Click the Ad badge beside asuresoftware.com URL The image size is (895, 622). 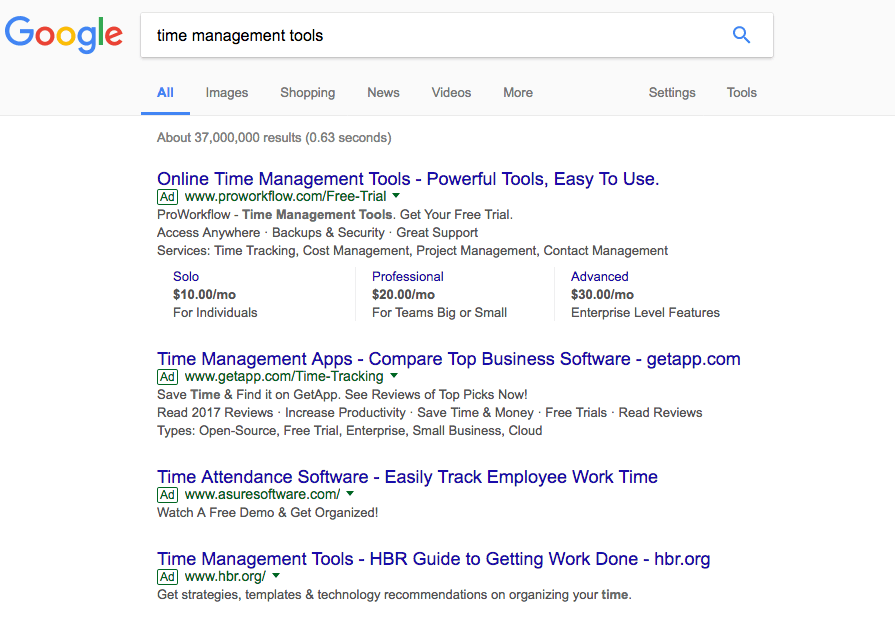coord(167,495)
